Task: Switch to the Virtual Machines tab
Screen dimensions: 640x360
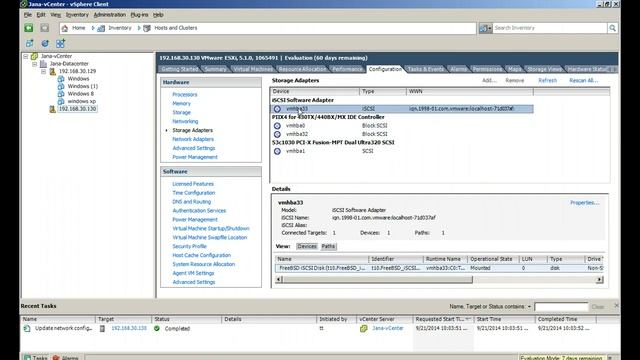Action: tap(253, 69)
